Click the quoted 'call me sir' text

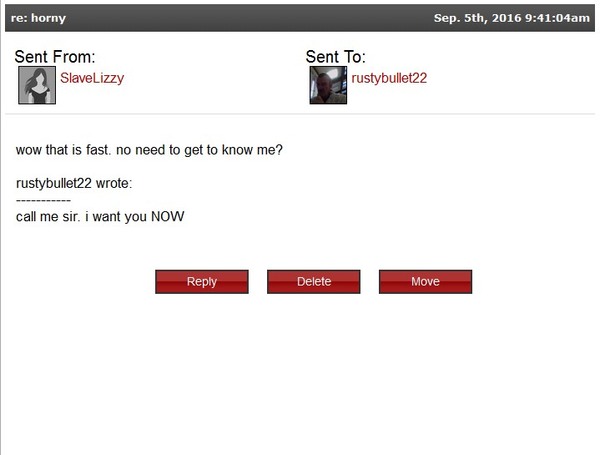pos(100,217)
